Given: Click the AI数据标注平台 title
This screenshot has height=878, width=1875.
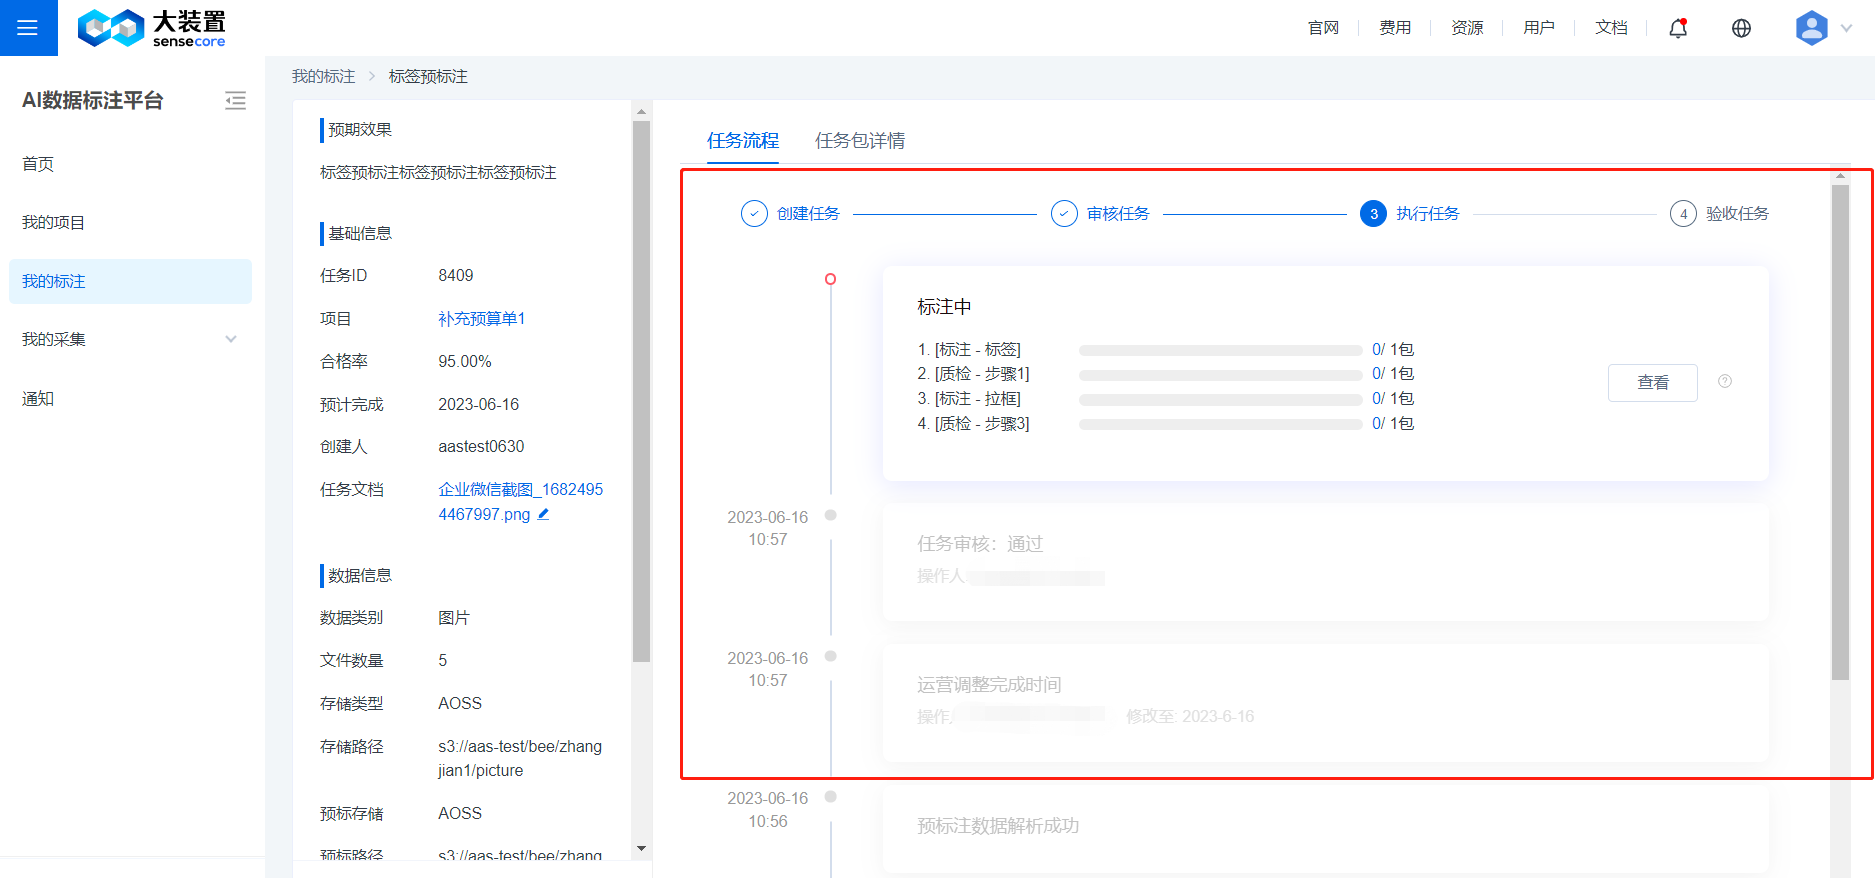Looking at the screenshot, I should (x=93, y=100).
